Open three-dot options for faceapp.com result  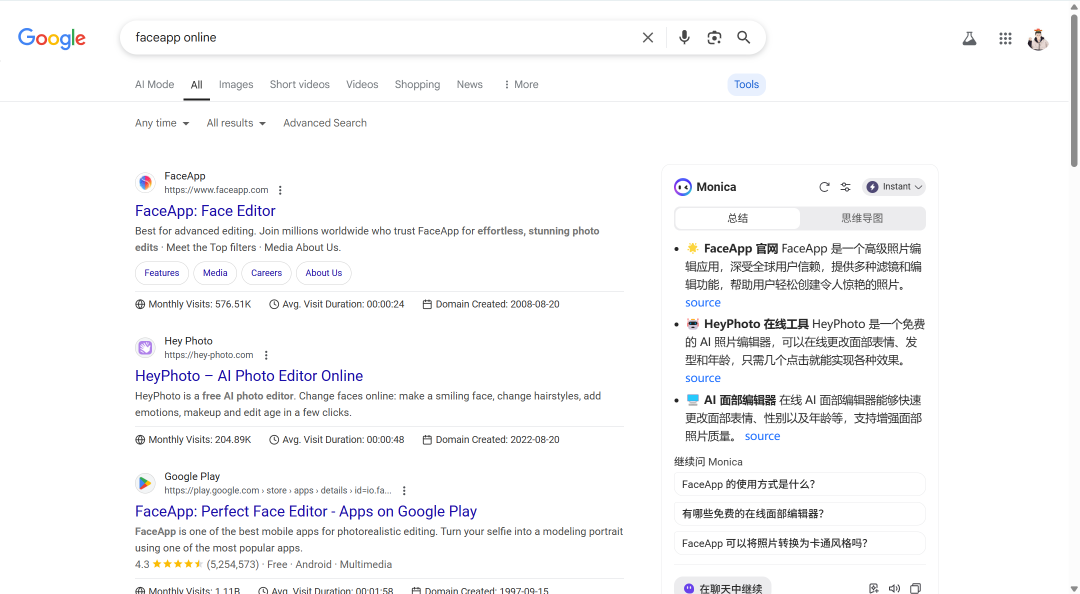(x=280, y=190)
